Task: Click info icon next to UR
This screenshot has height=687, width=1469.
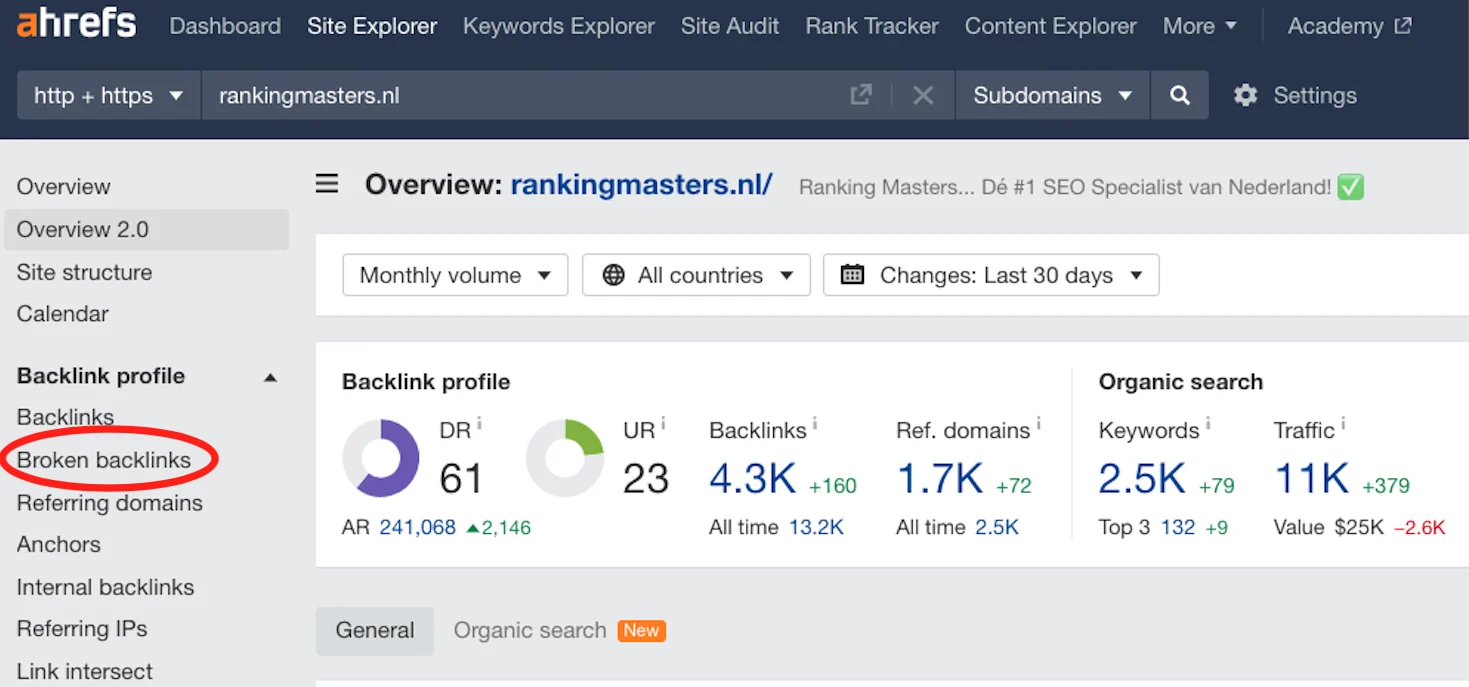Action: point(663,423)
